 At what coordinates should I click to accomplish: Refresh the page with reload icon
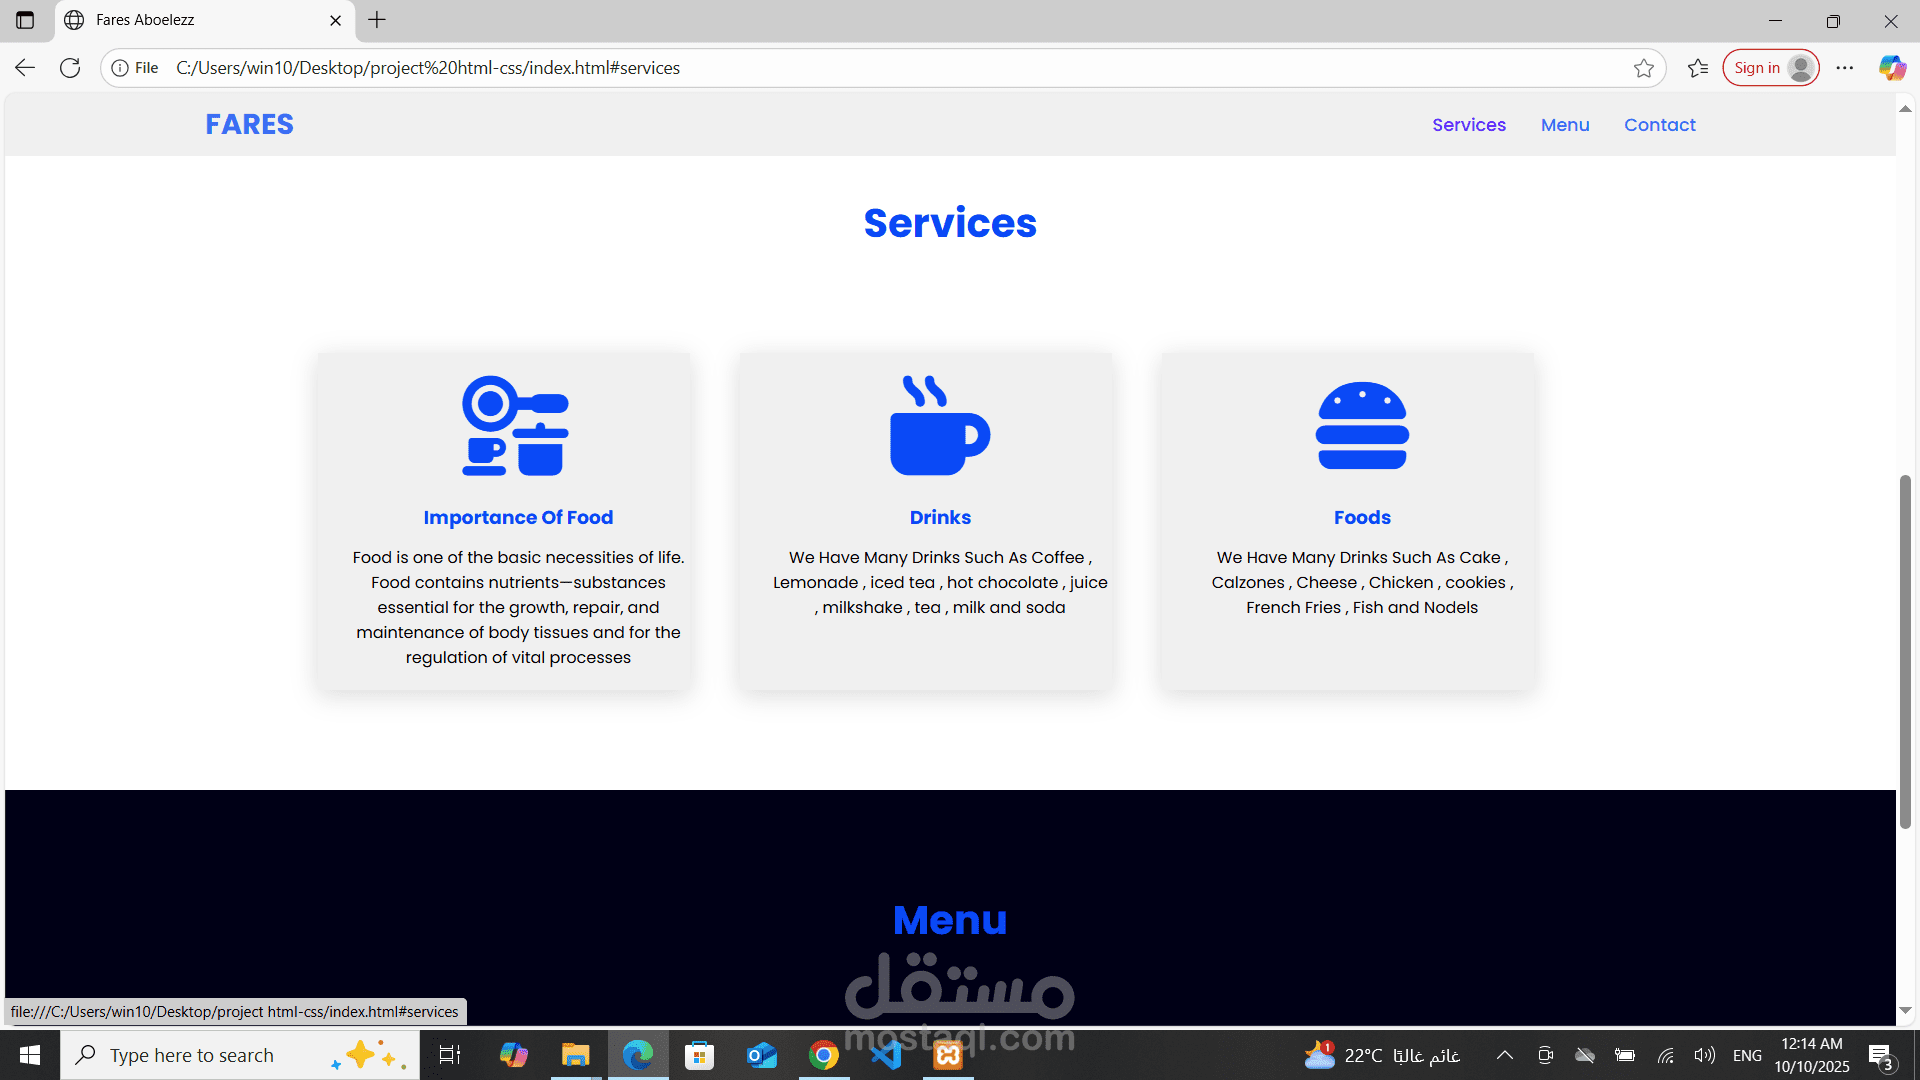[70, 68]
